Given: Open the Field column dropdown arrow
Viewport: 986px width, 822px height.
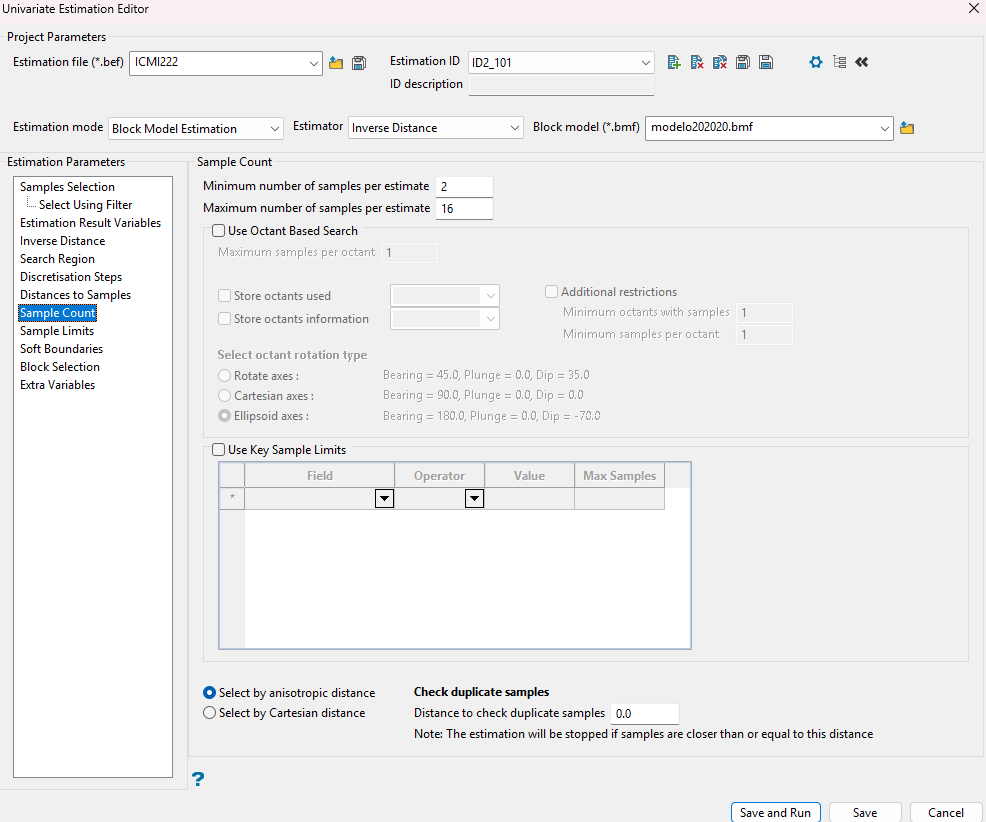Looking at the screenshot, I should coord(384,499).
